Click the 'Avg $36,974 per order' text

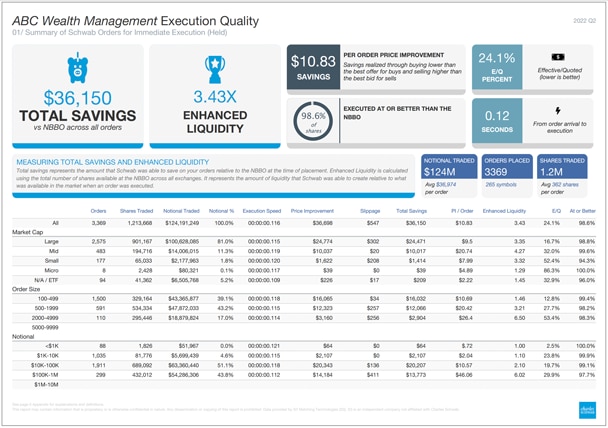(440, 188)
